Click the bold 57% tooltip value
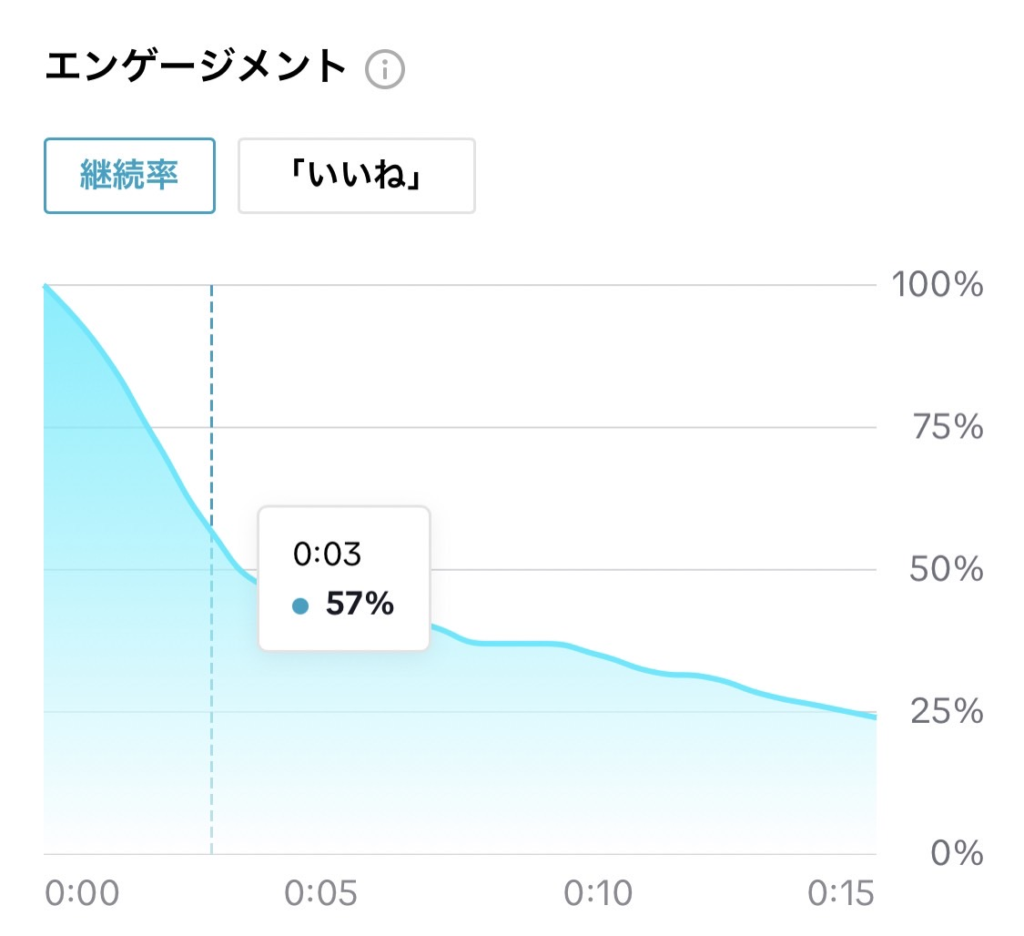 pos(360,605)
